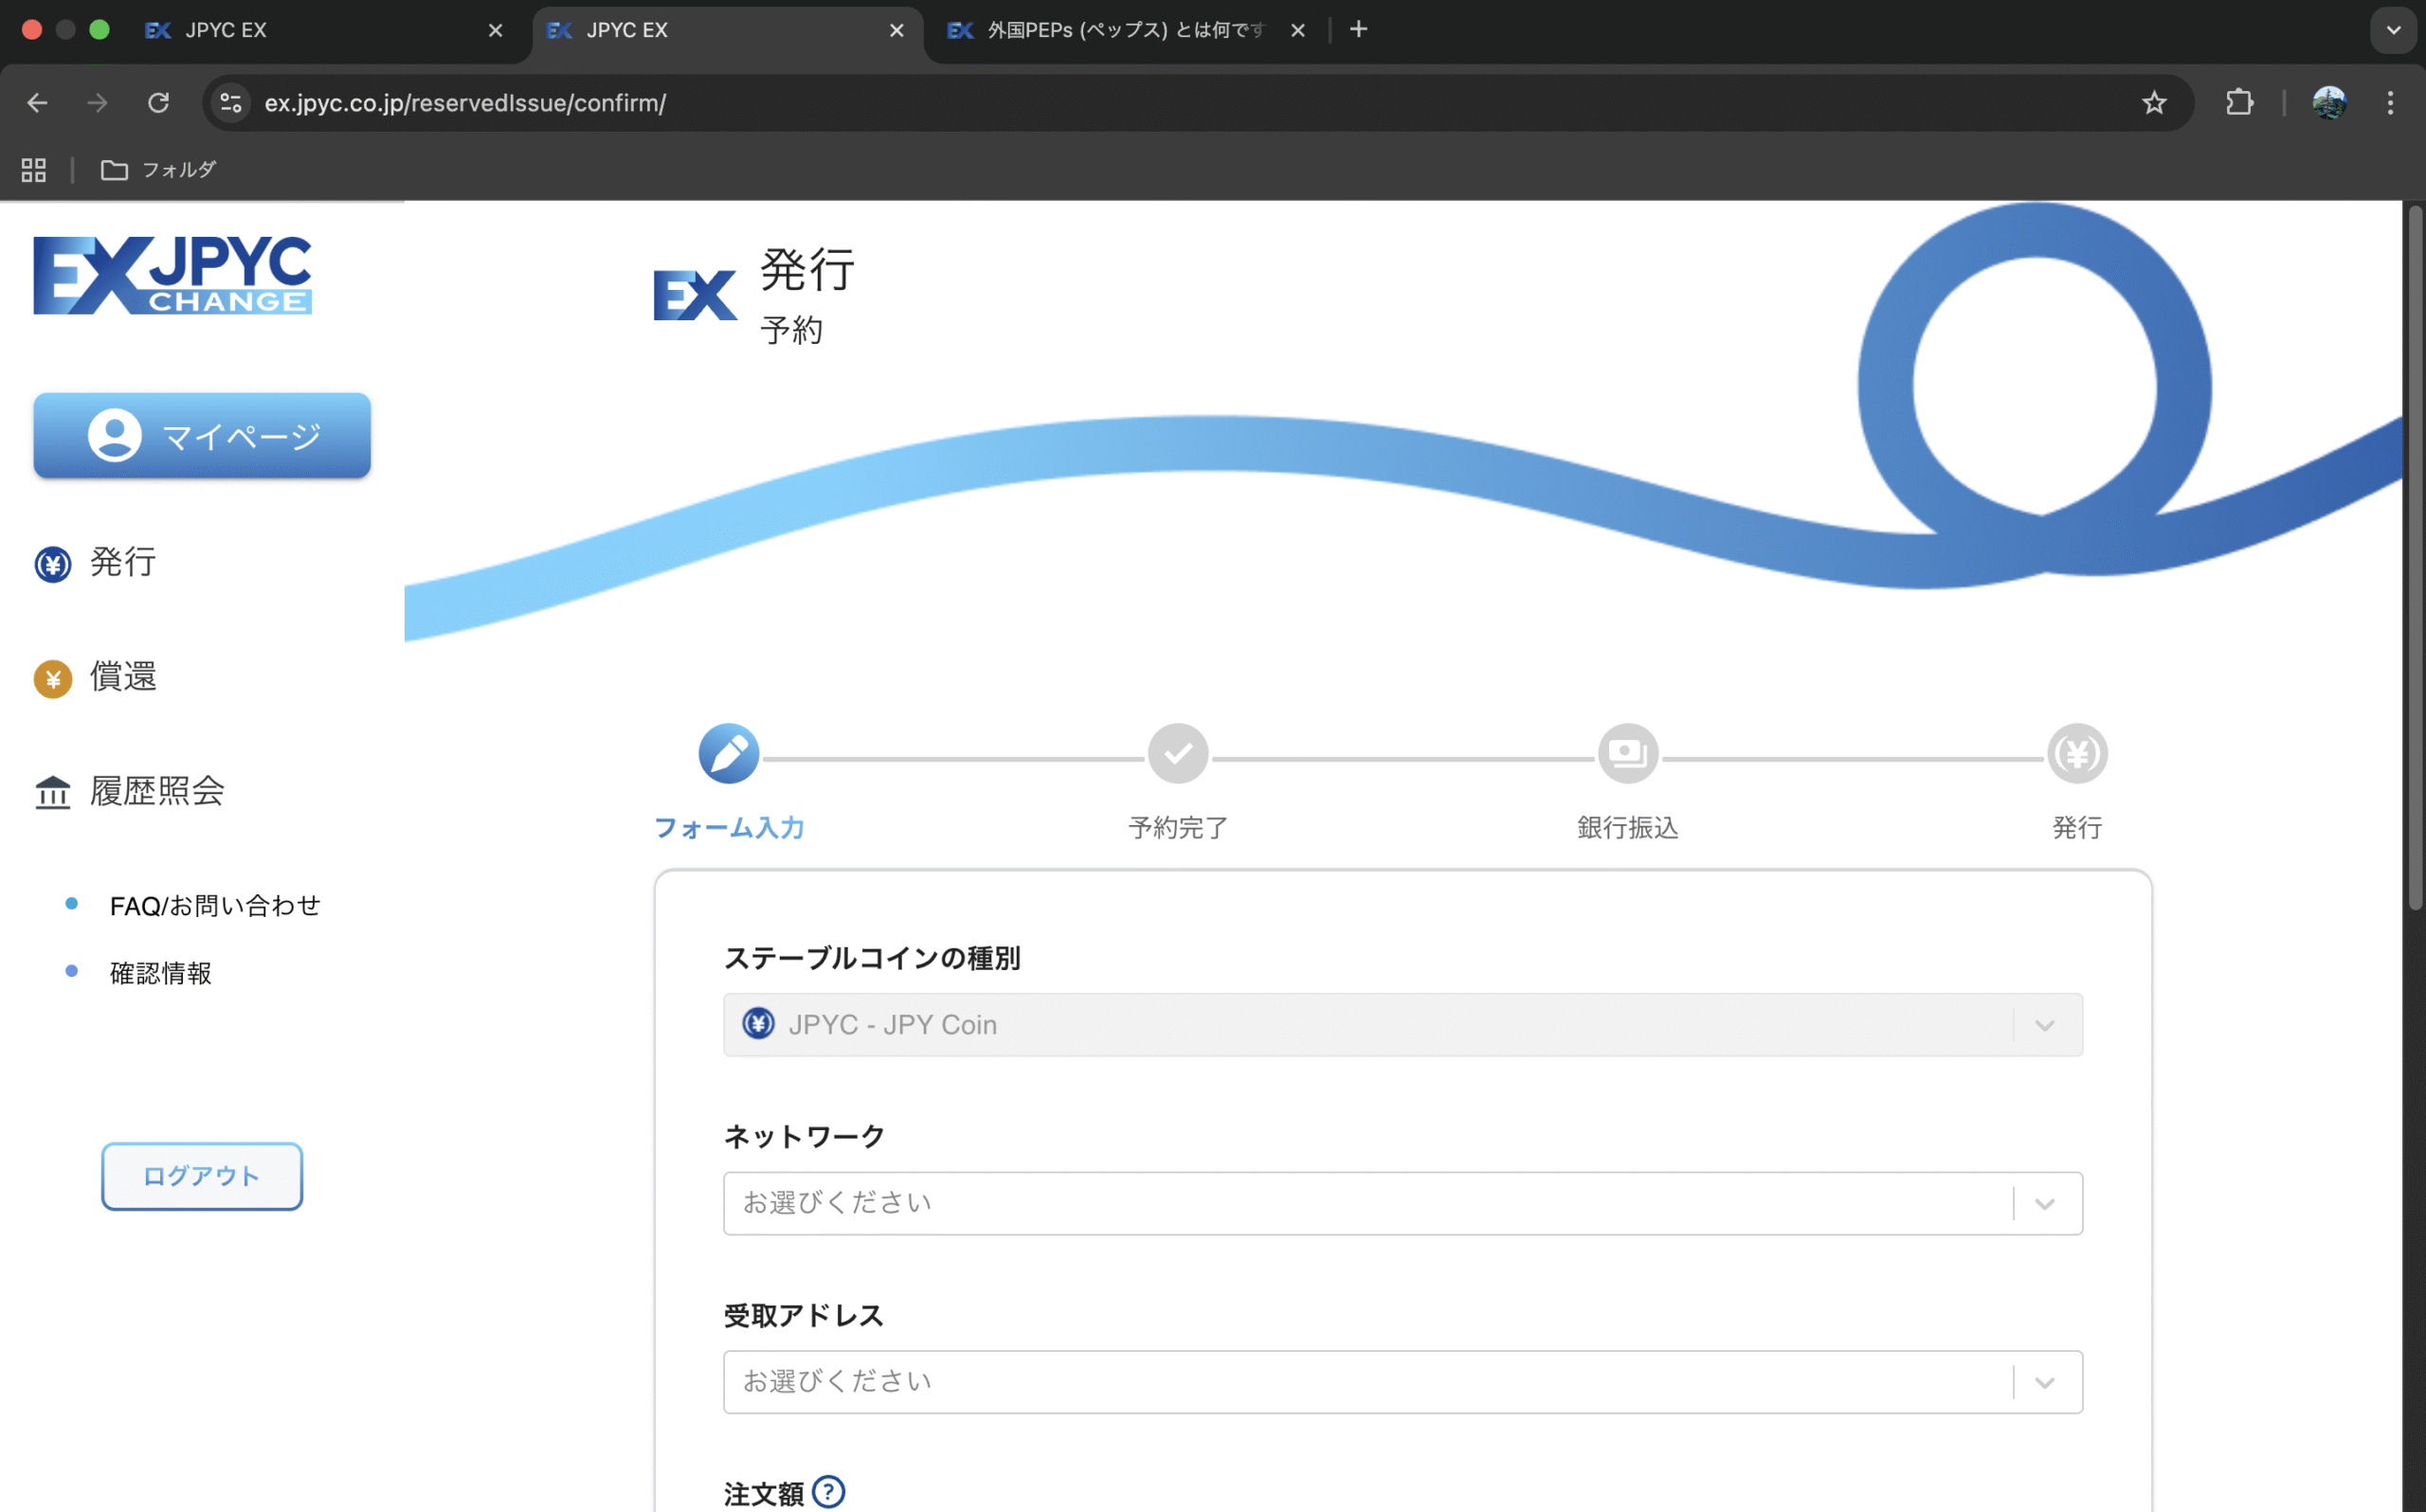Click the checkmark 予約完了 step icon

pos(1178,754)
